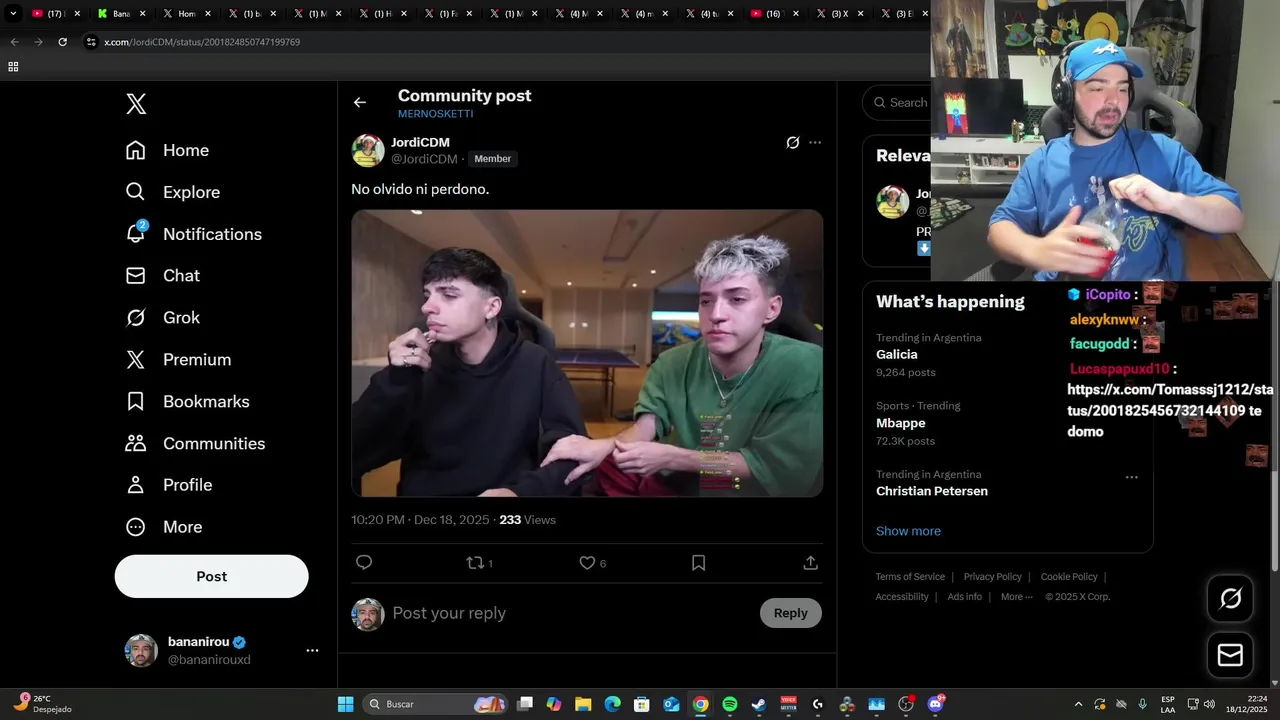Click the Reply button

(790, 613)
